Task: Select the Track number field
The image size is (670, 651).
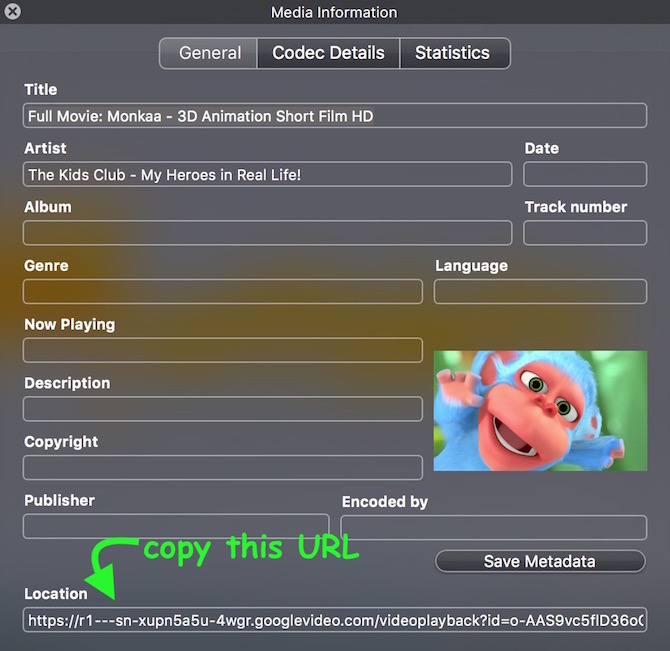Action: [585, 233]
